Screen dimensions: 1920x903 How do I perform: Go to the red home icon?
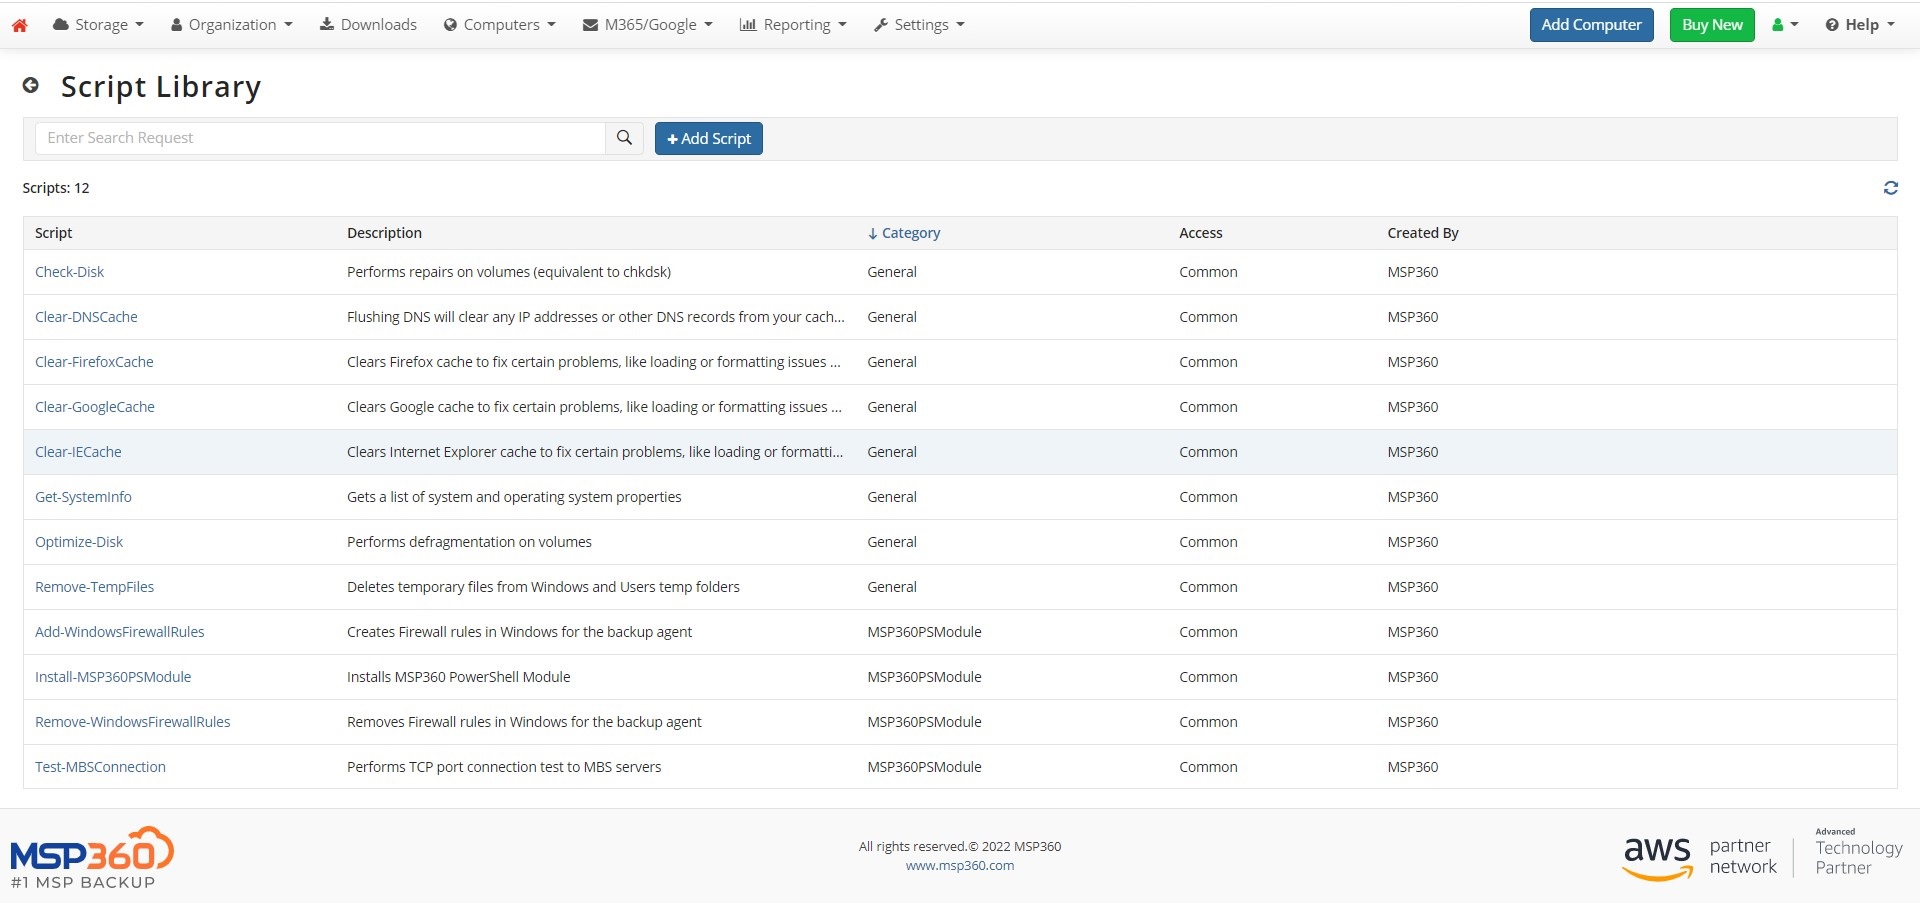19,25
